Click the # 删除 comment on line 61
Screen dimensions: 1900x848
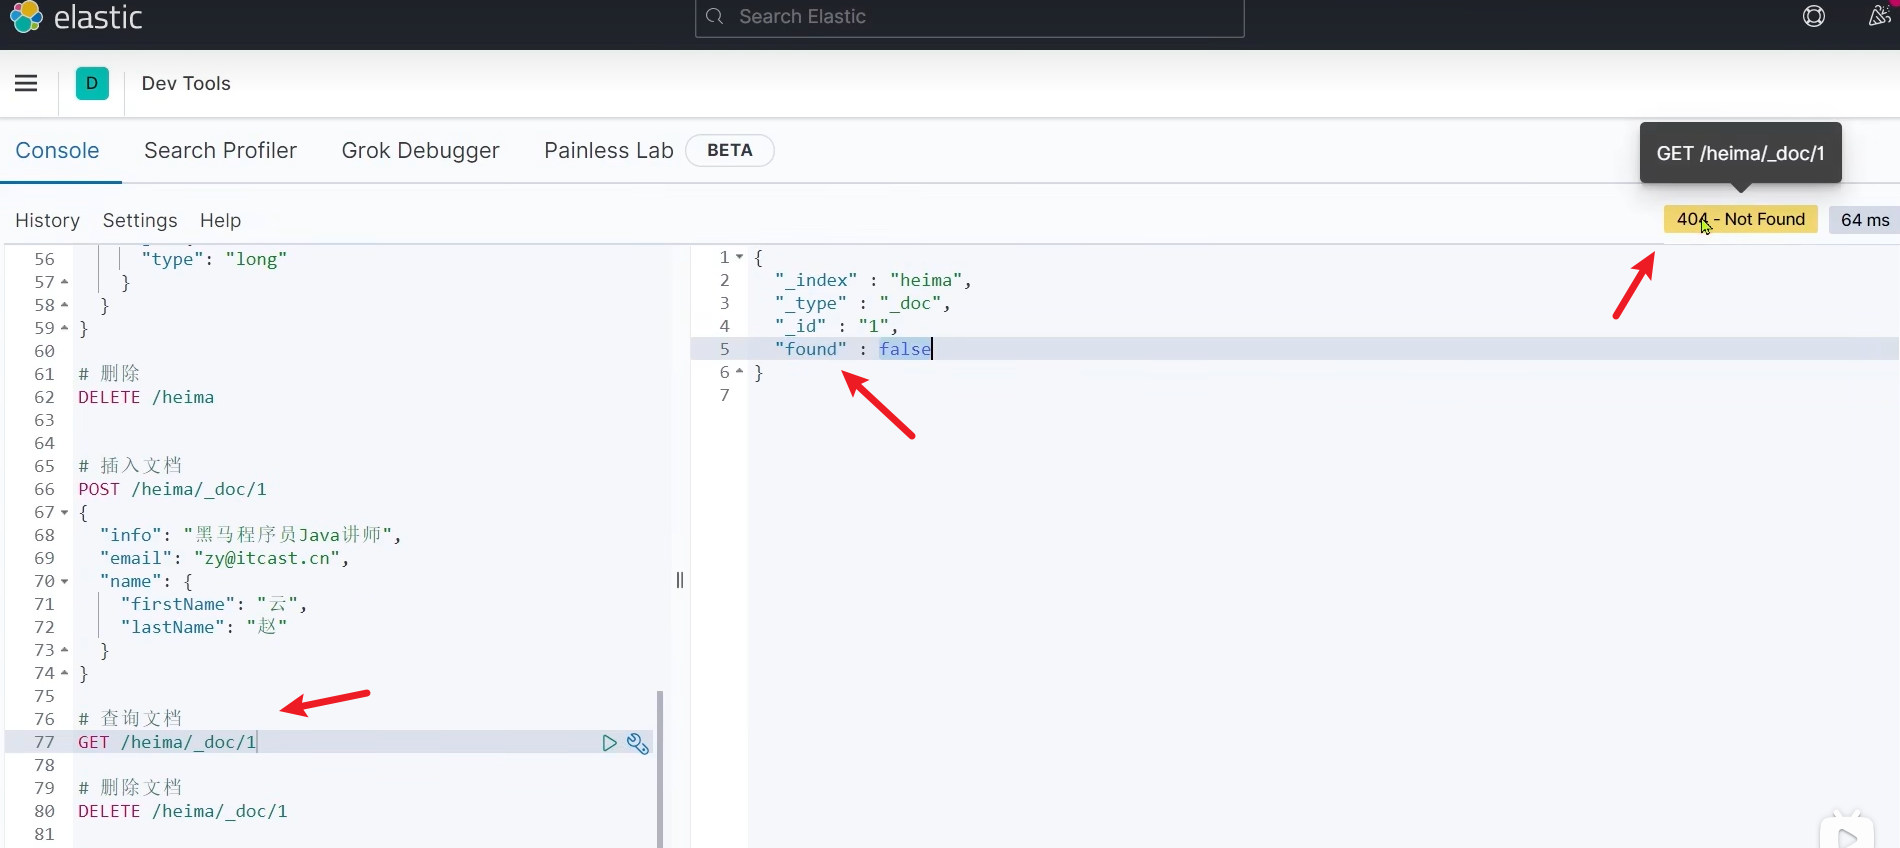pyautogui.click(x=109, y=374)
